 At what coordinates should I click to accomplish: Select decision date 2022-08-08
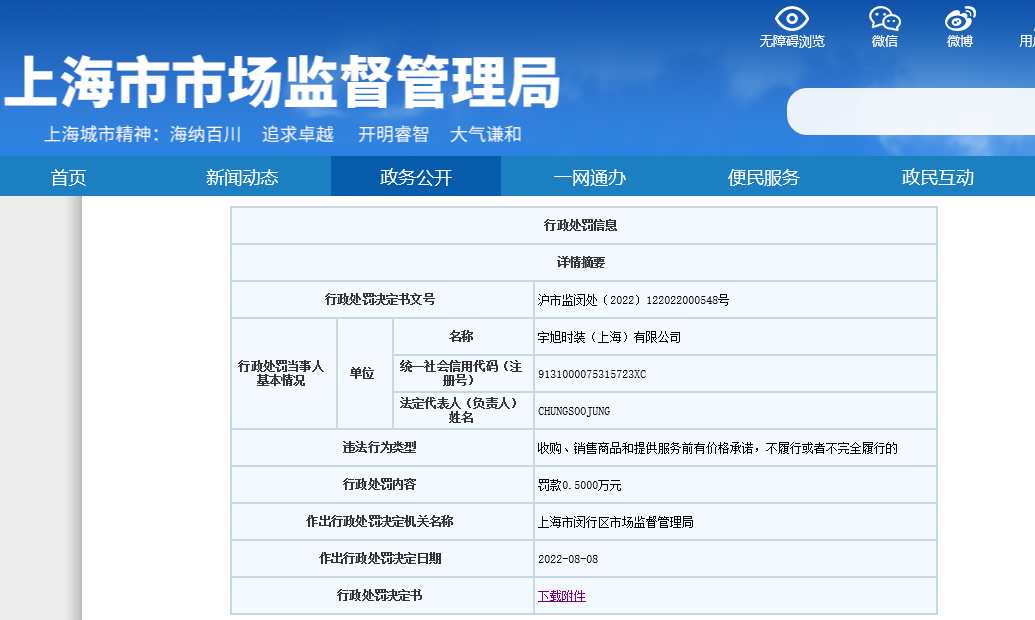(x=568, y=559)
